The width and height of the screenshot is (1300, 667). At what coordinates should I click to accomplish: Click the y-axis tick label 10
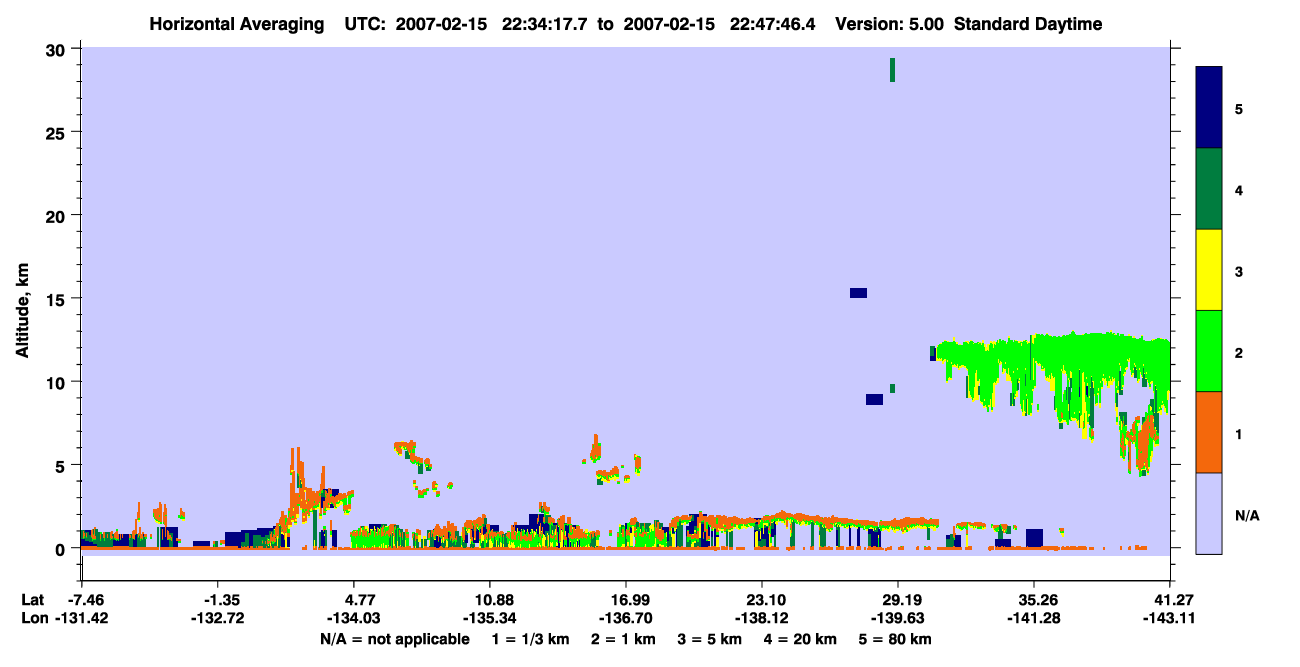tap(58, 382)
